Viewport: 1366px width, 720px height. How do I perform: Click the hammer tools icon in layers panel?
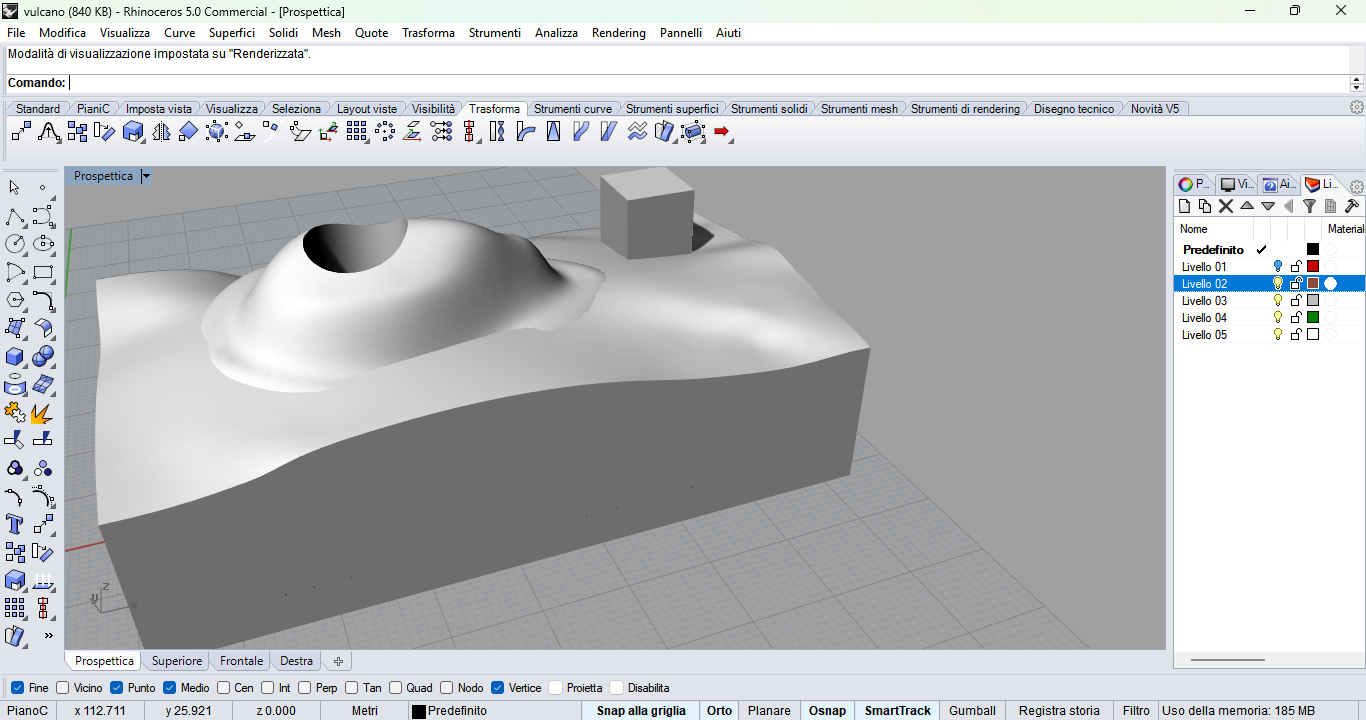[x=1351, y=206]
